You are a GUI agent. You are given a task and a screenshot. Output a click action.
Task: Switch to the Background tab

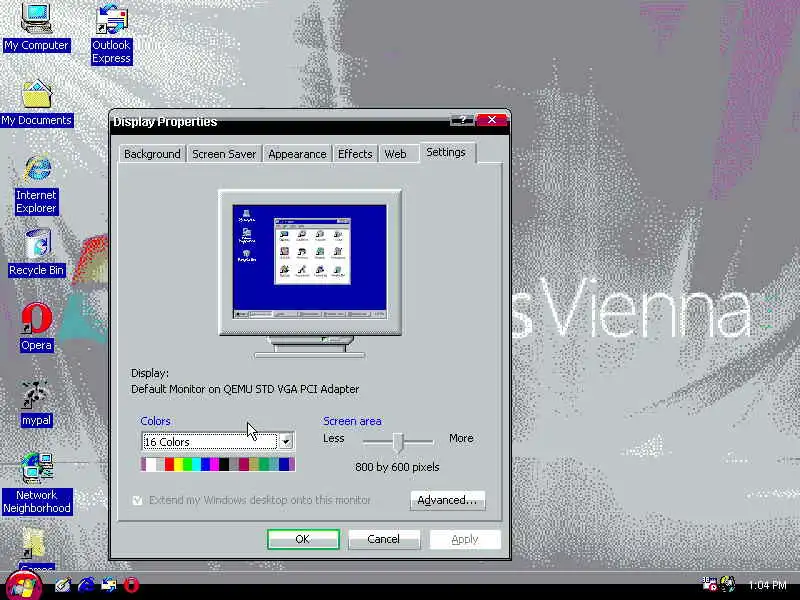pos(152,154)
